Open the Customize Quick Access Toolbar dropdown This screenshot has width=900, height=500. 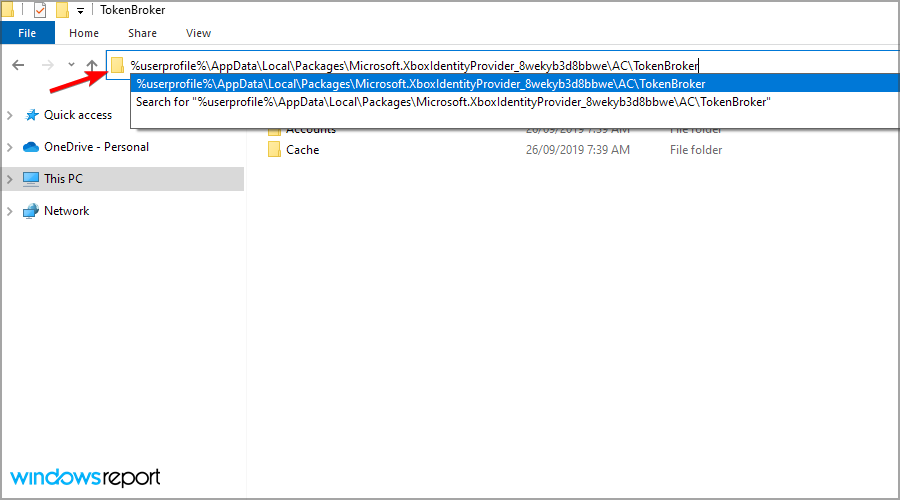point(80,10)
